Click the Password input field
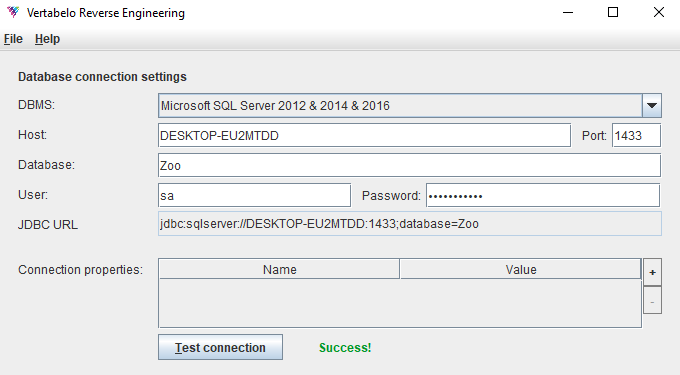Image resolution: width=680 pixels, height=375 pixels. (x=543, y=195)
